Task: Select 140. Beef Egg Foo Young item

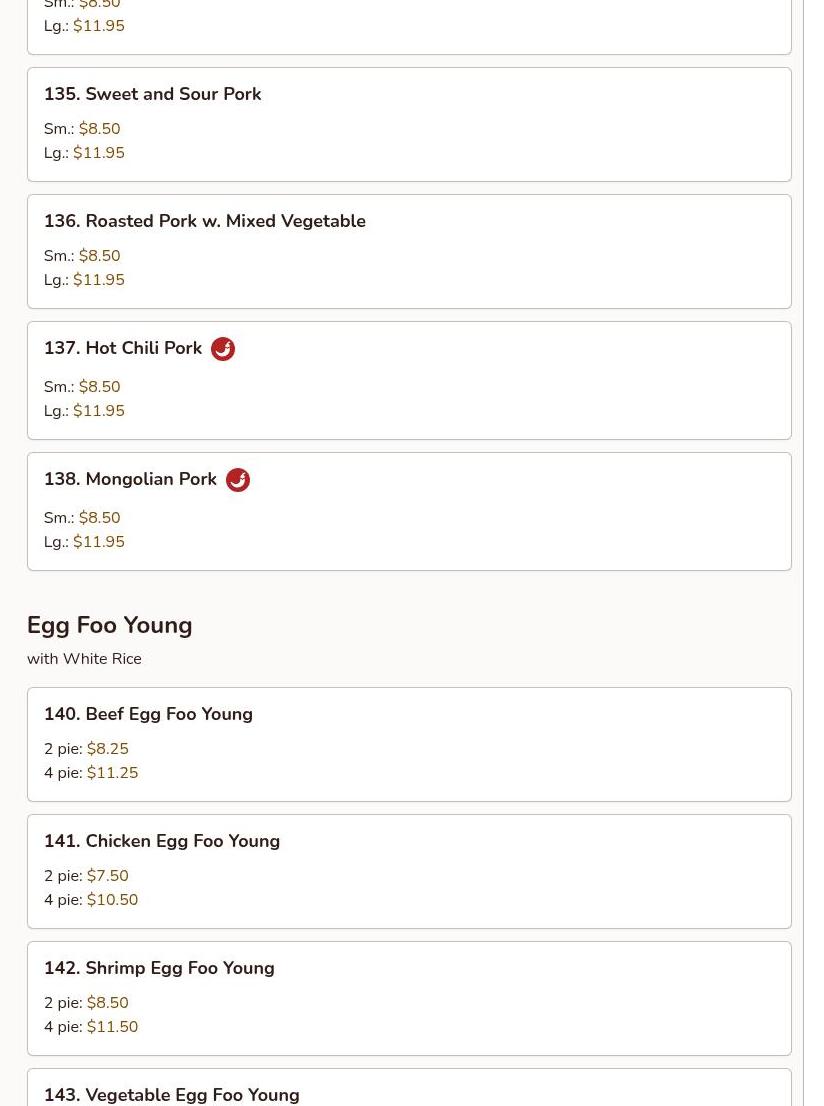Action: pos(409,744)
